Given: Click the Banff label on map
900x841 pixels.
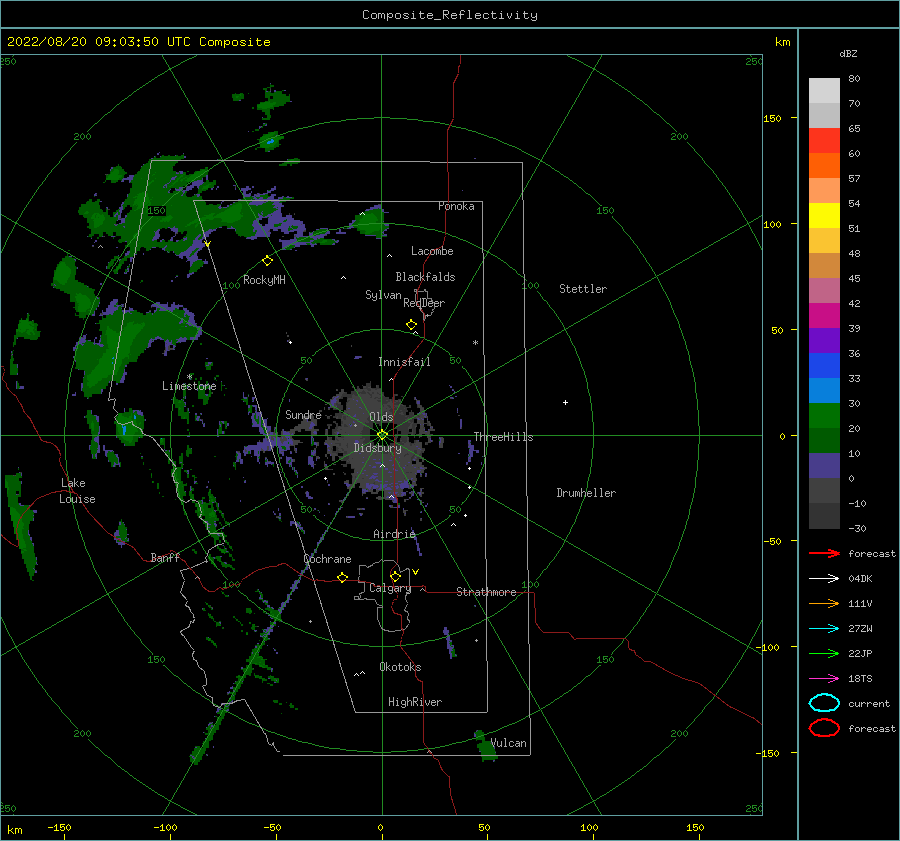Looking at the screenshot, I should (165, 557).
